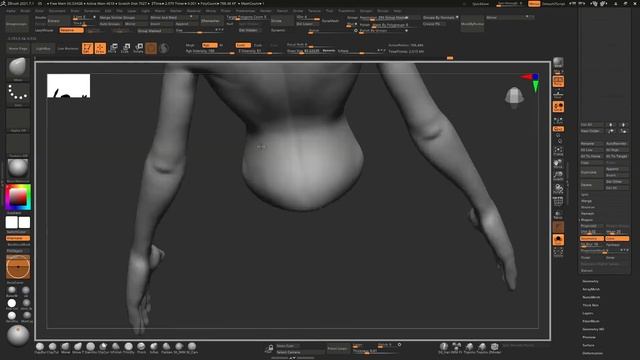Click the camera lock icon at bottom

[x=269, y=349]
